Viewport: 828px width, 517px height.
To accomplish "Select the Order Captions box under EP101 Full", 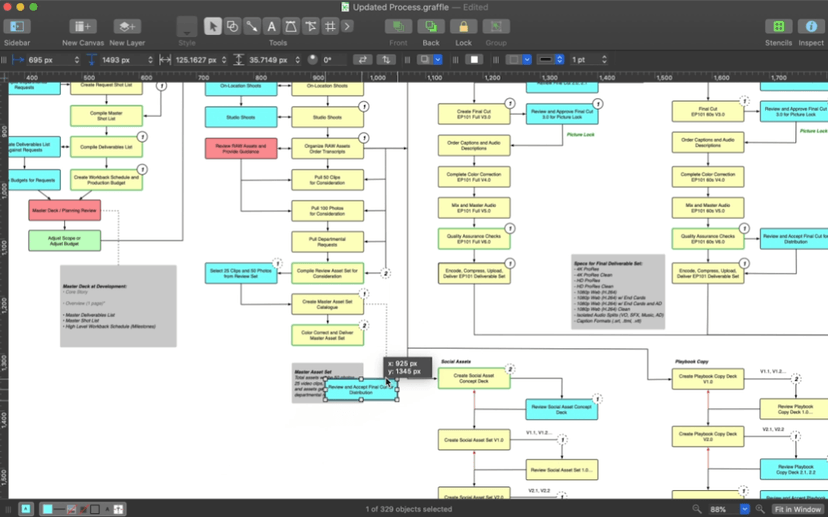I will (474, 145).
